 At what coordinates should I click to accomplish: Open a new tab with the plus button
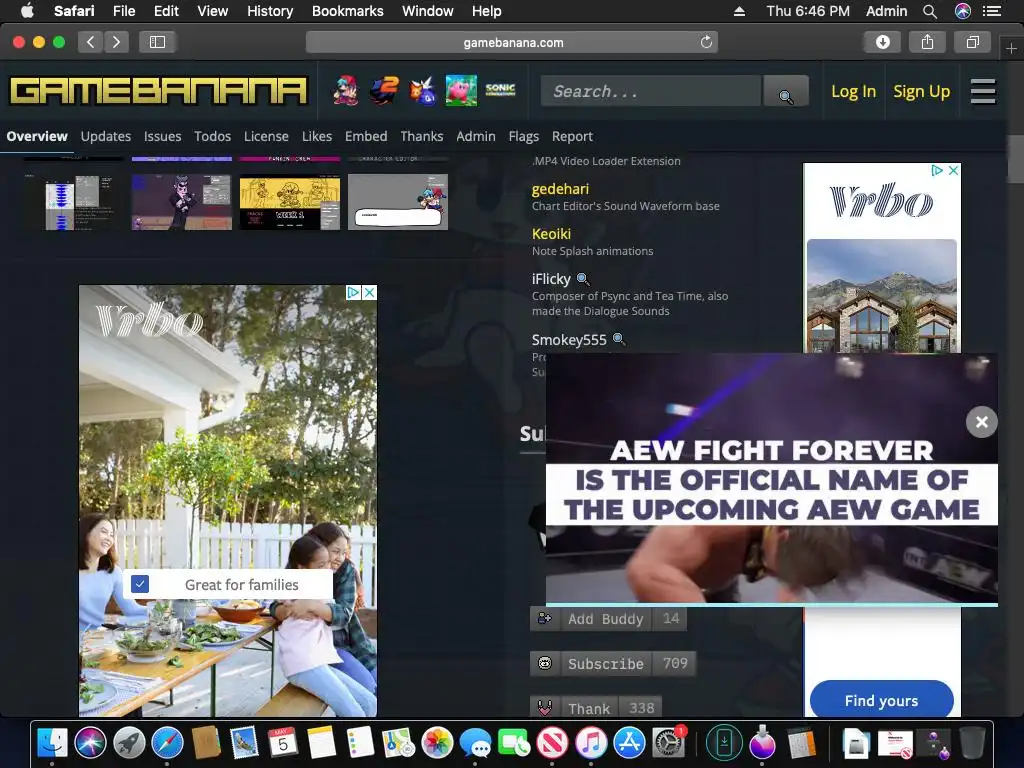click(x=1011, y=49)
